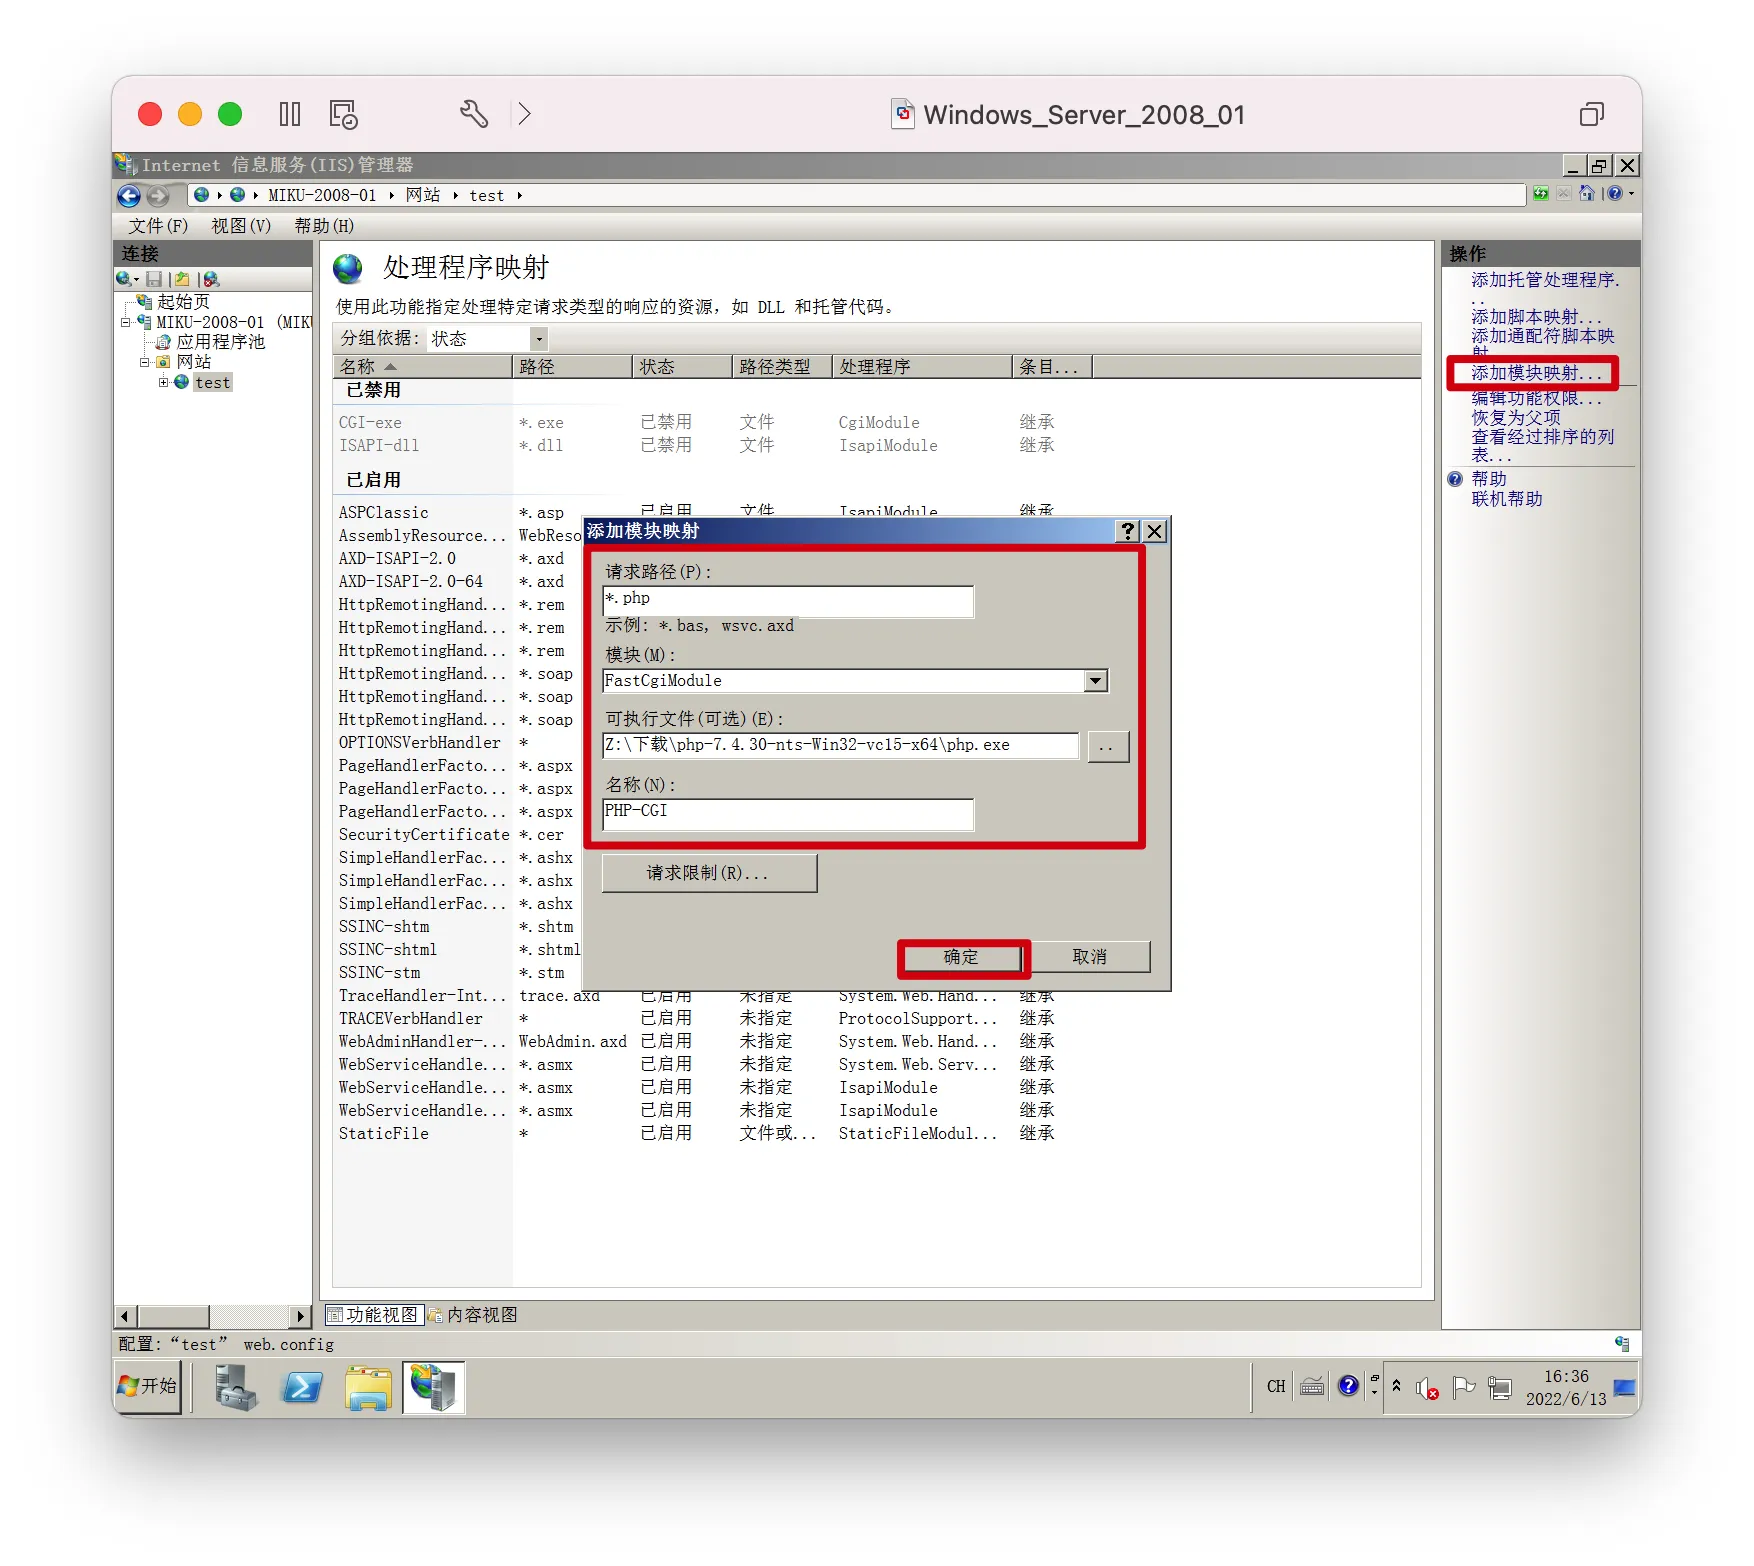This screenshot has width=1754, height=1566.
Task: Open the help dropdown arrow in address toolbar
Action: click(1632, 194)
